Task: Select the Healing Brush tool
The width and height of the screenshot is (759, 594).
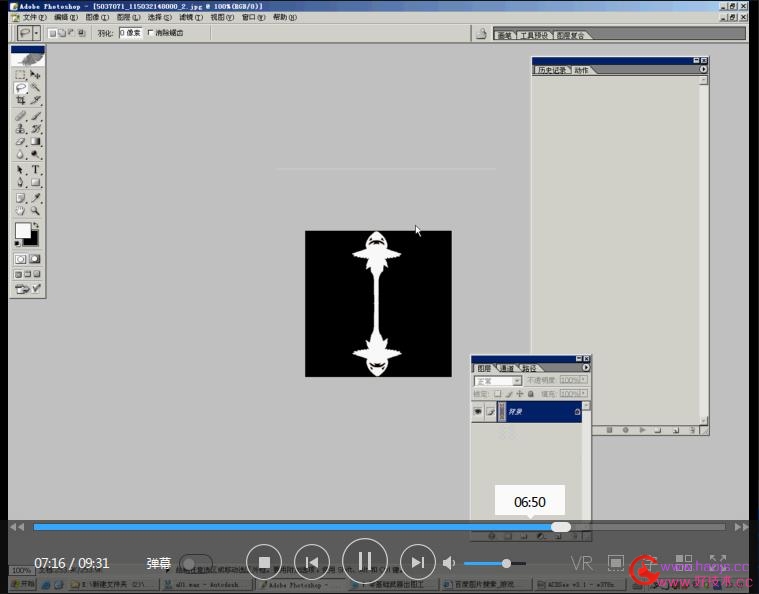Action: tap(20, 116)
